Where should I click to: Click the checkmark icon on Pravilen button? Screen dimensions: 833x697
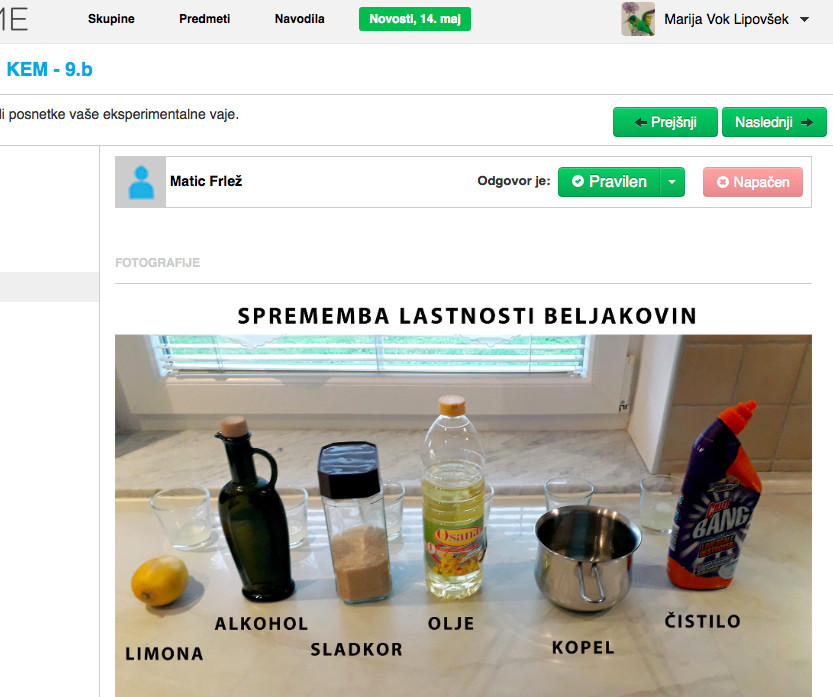(x=577, y=182)
